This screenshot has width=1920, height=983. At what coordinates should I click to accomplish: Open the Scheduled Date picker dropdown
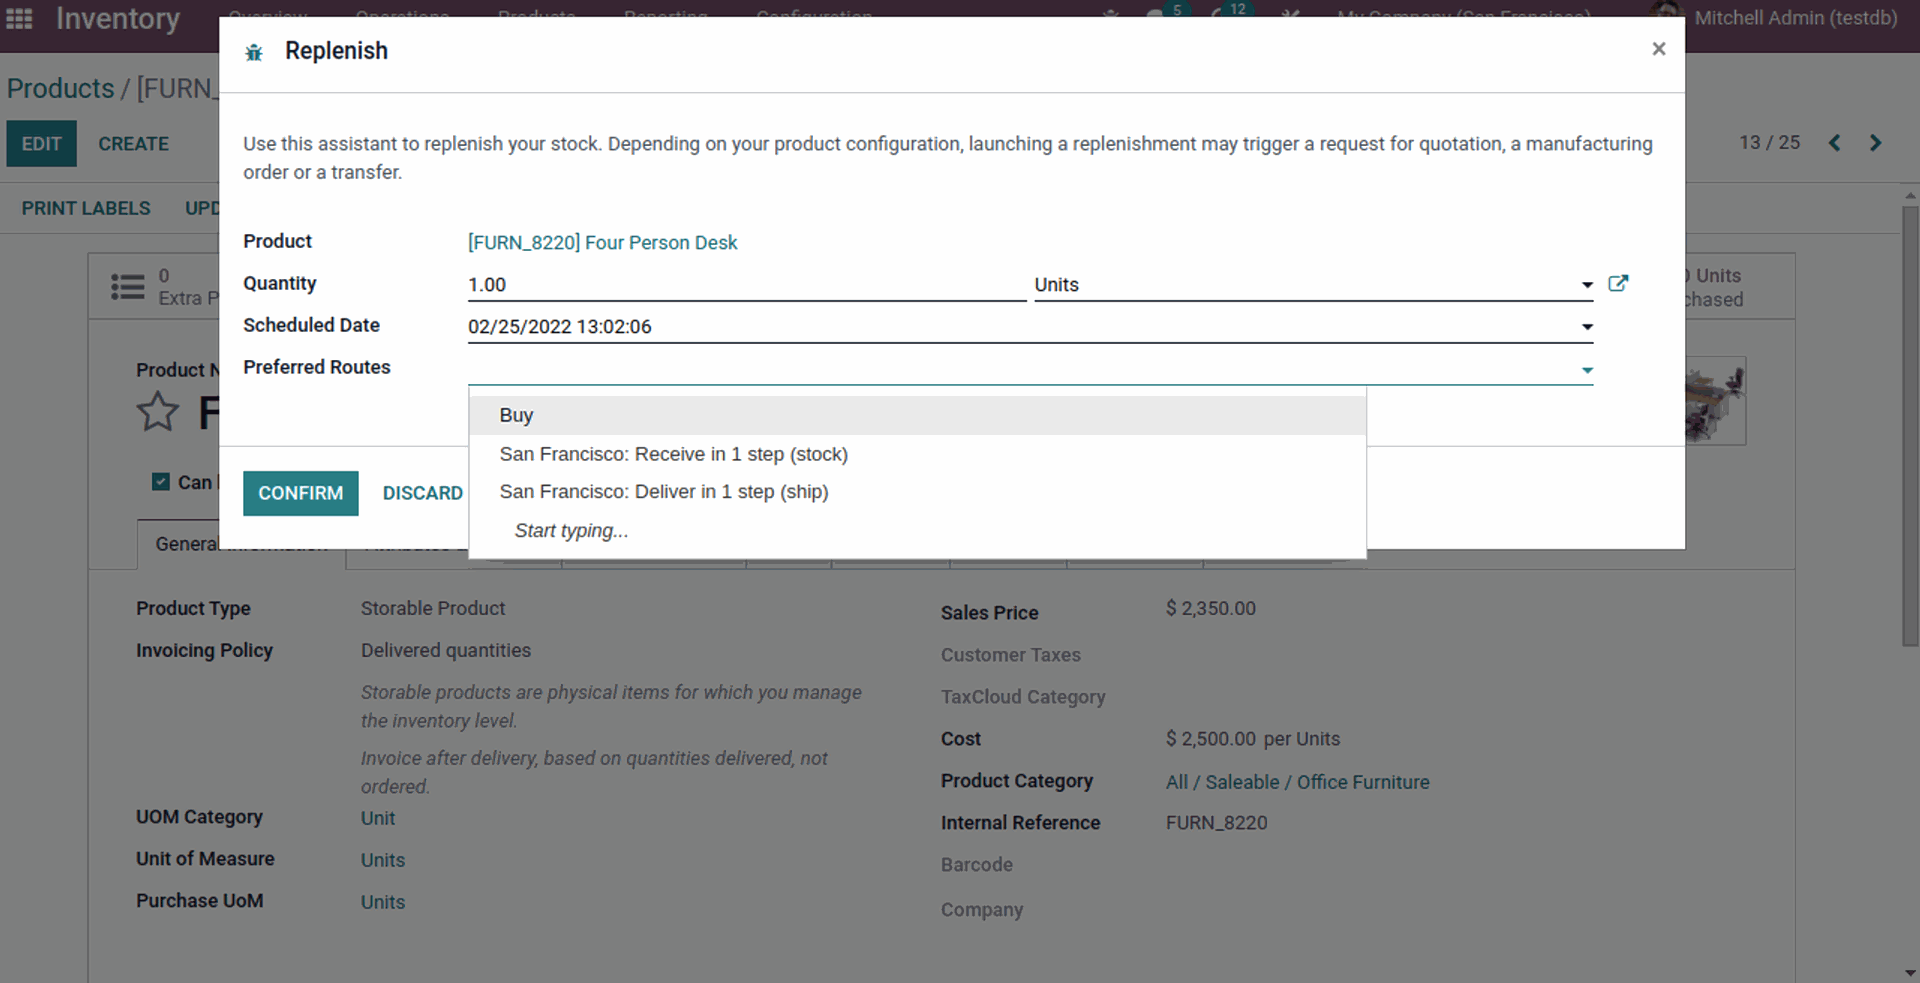click(1586, 328)
